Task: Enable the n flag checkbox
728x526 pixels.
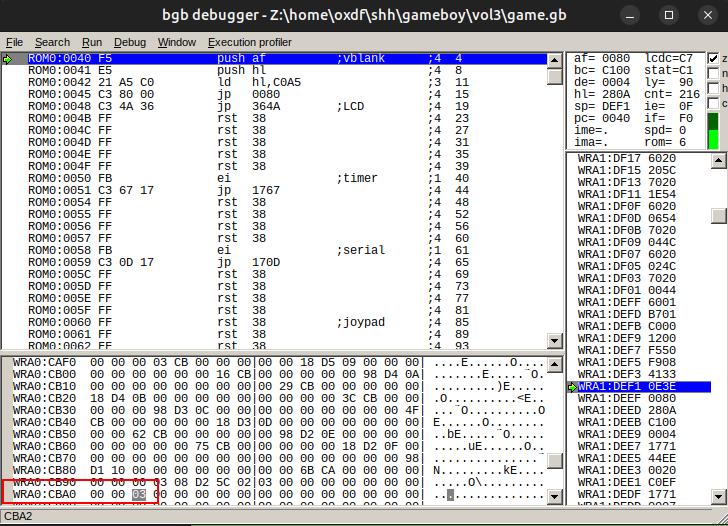Action: coord(713,74)
